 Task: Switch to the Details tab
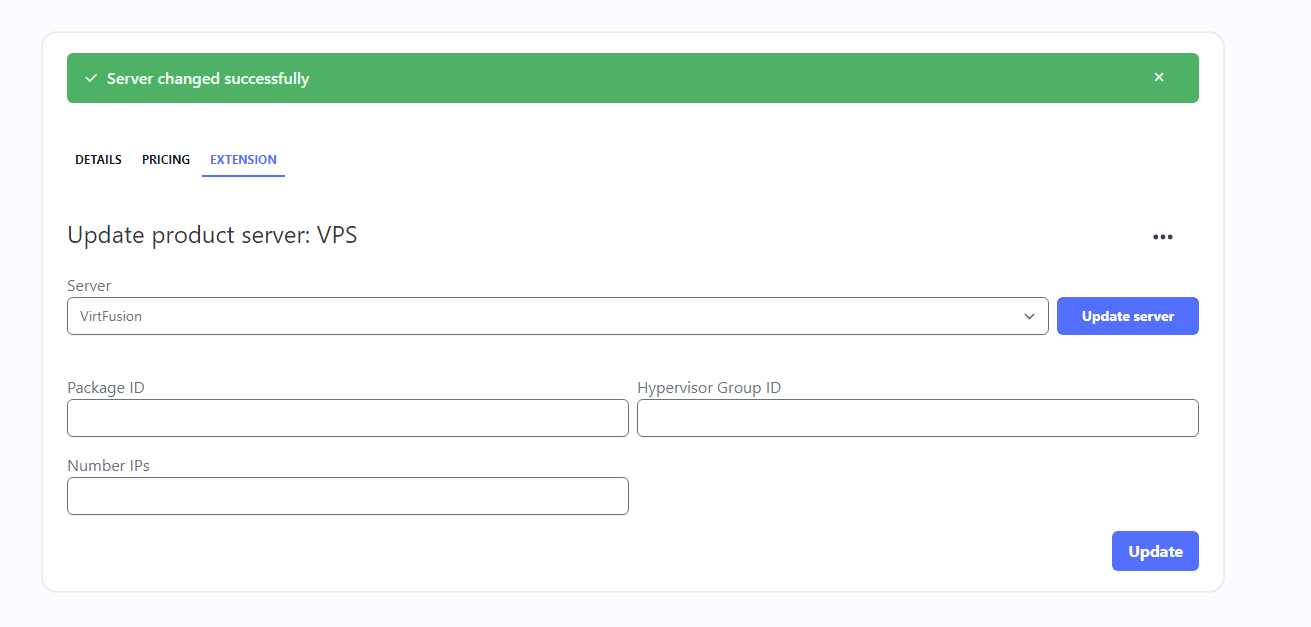pyautogui.click(x=98, y=159)
